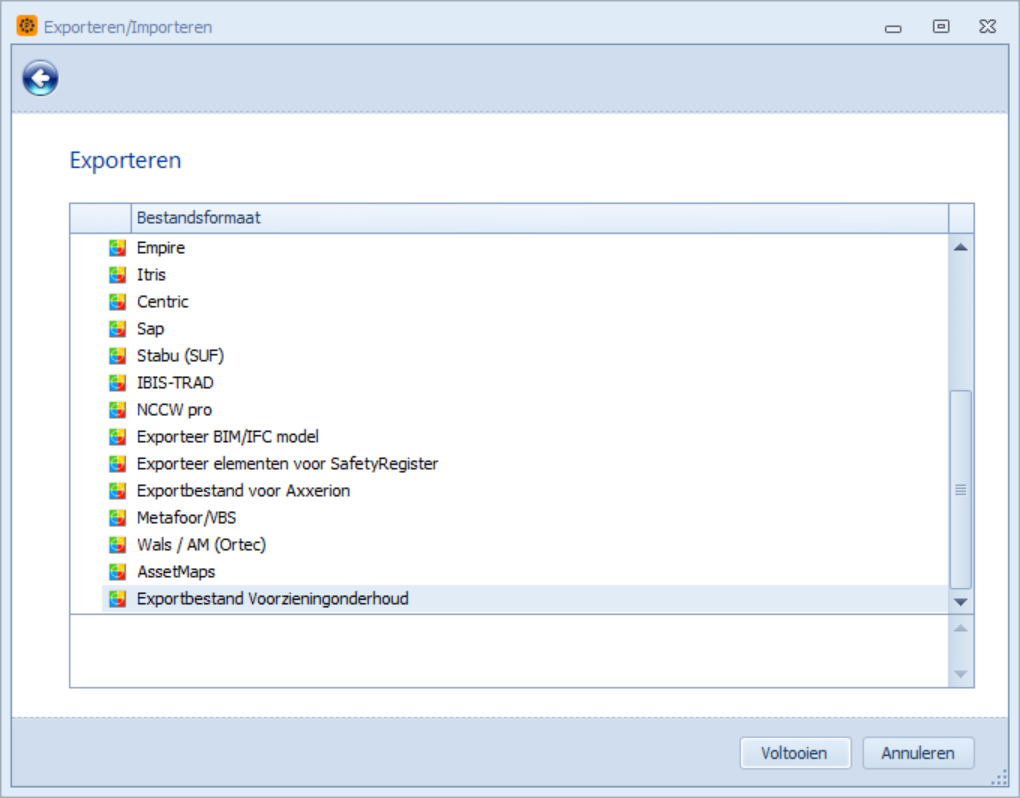Click the Voltooien button

[x=795, y=753]
